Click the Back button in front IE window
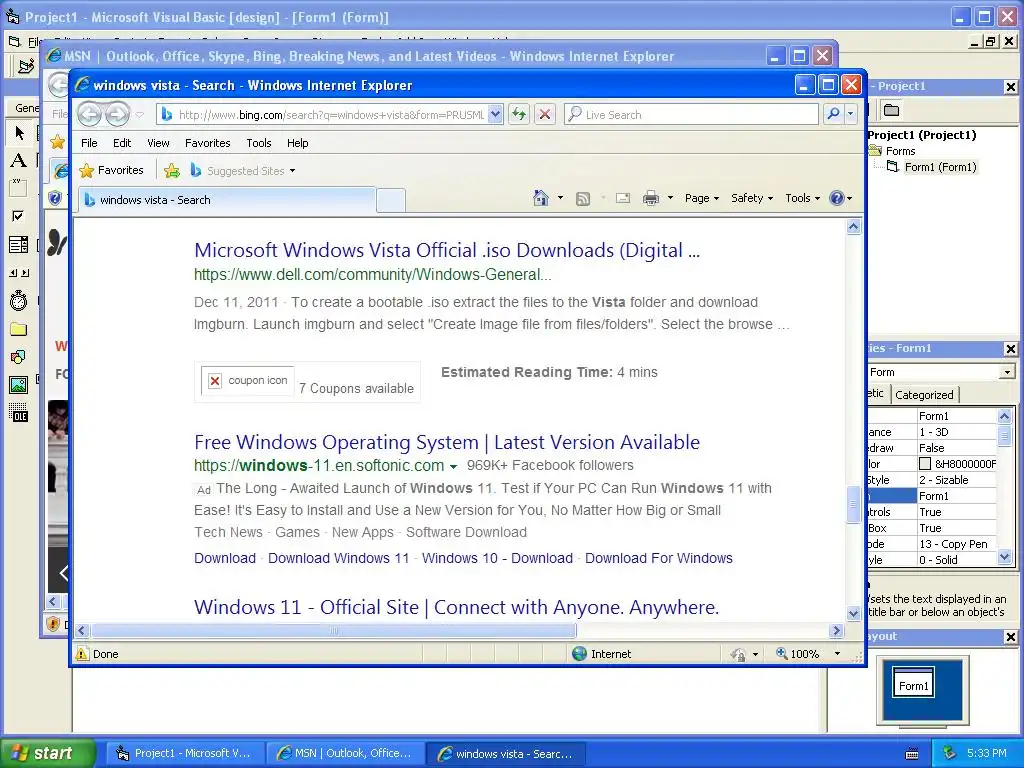Screen dimensions: 1024x768 pos(89,114)
